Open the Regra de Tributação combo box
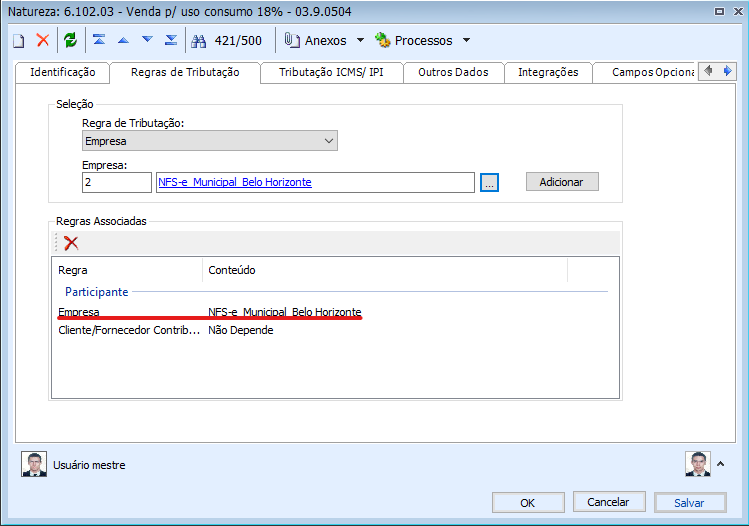 (x=210, y=141)
